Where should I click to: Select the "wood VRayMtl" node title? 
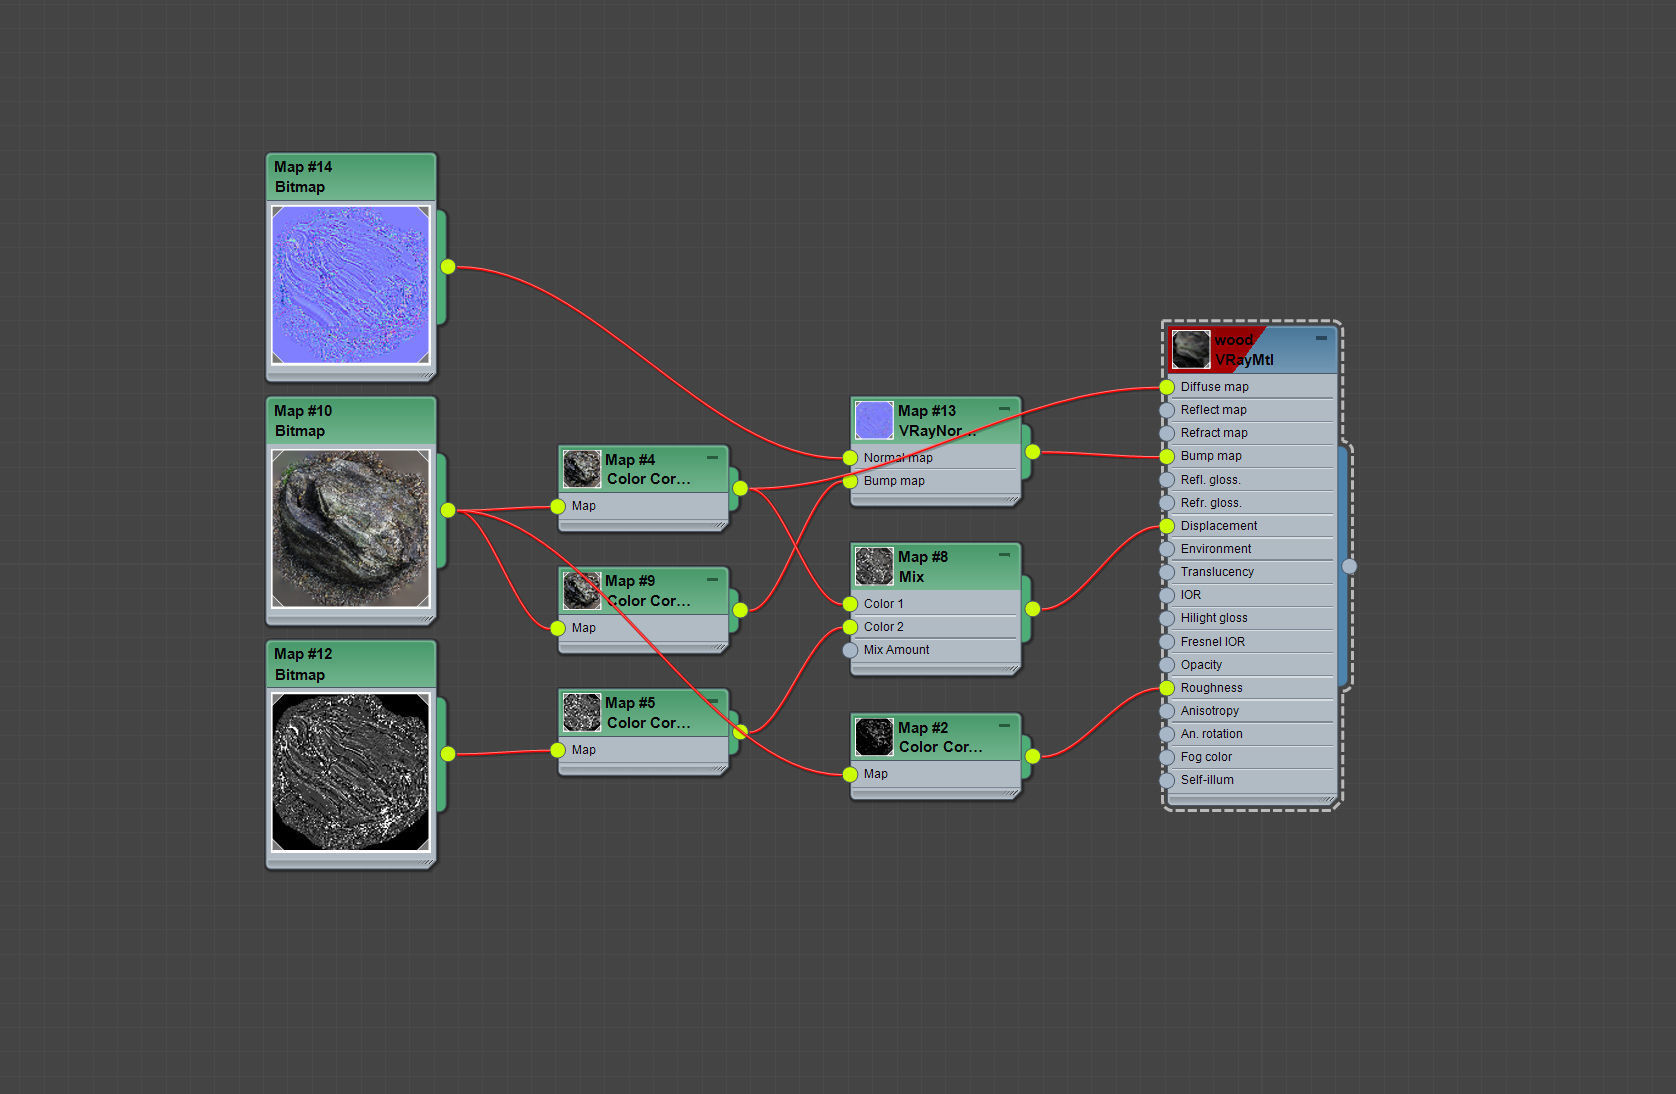tap(1244, 350)
